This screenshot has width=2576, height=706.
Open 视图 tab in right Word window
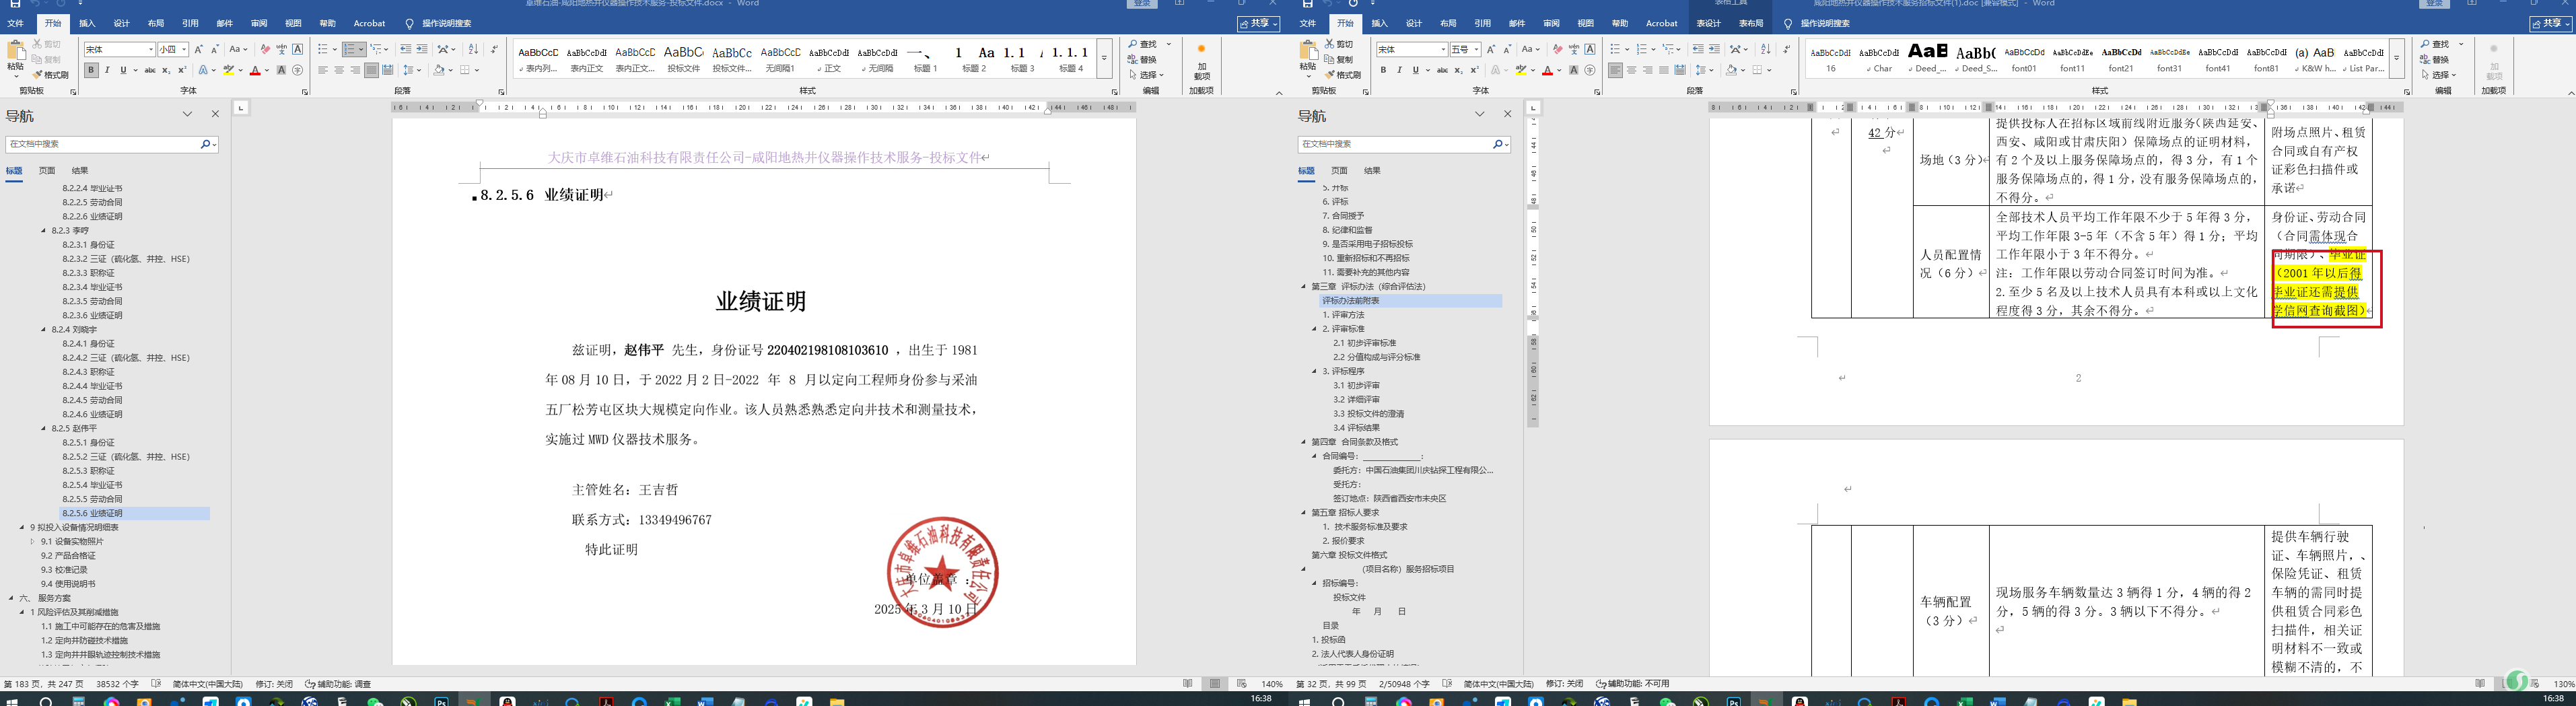point(1586,23)
